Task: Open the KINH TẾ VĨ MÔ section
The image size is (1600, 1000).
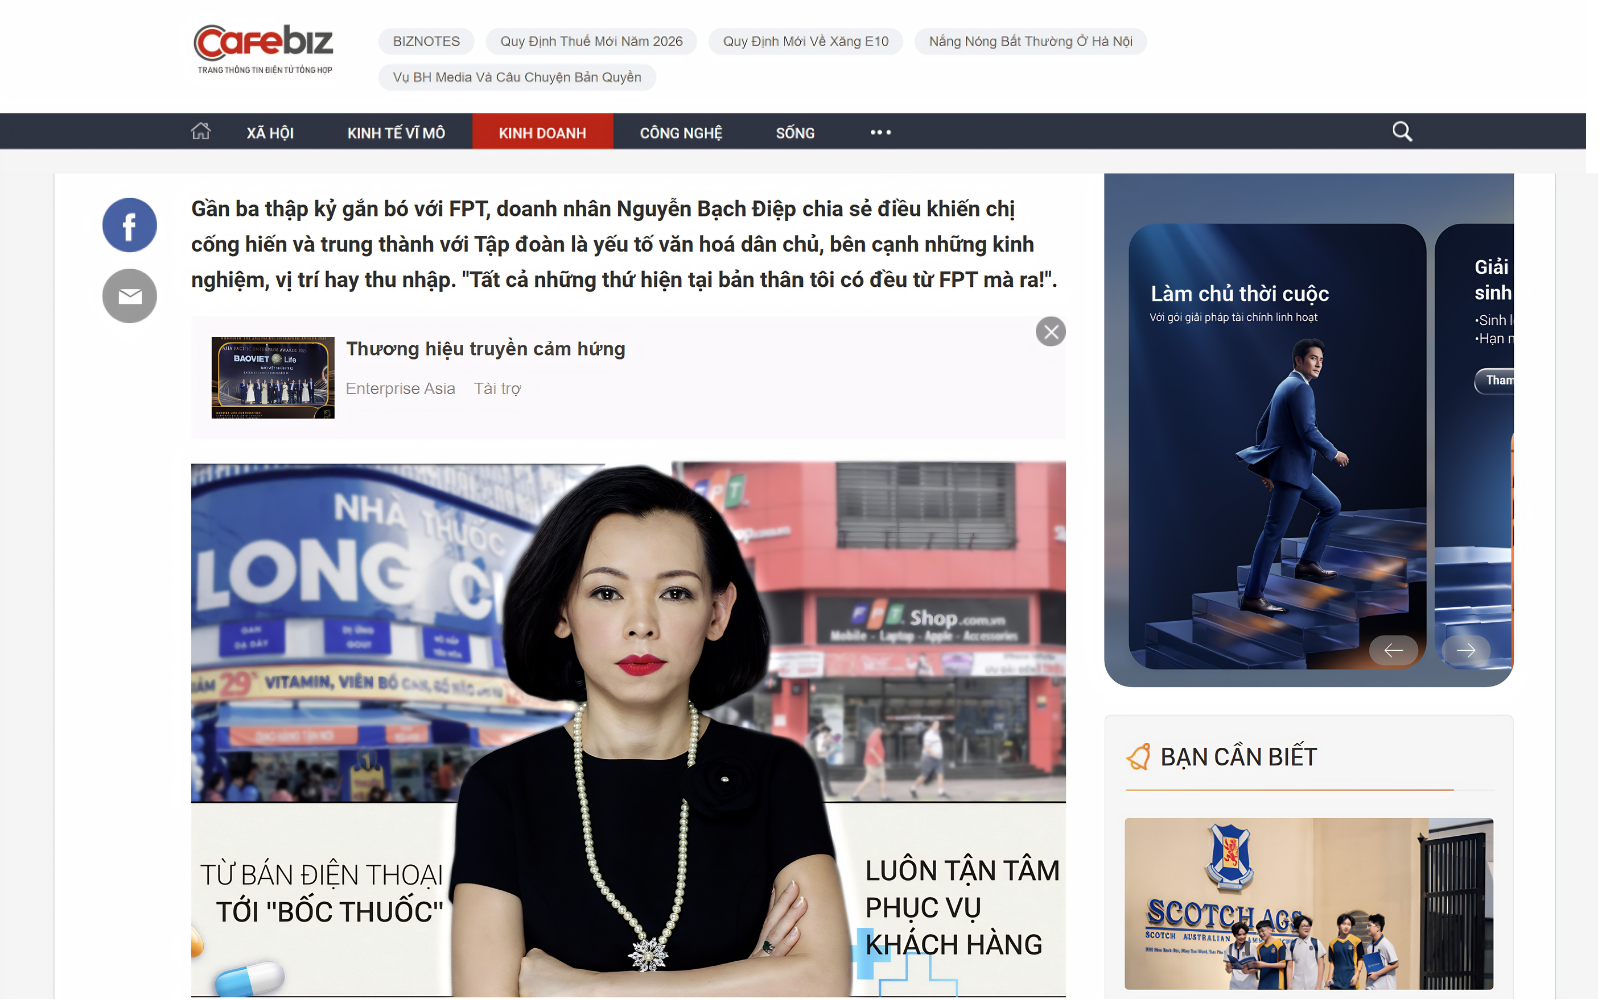Action: coord(396,132)
